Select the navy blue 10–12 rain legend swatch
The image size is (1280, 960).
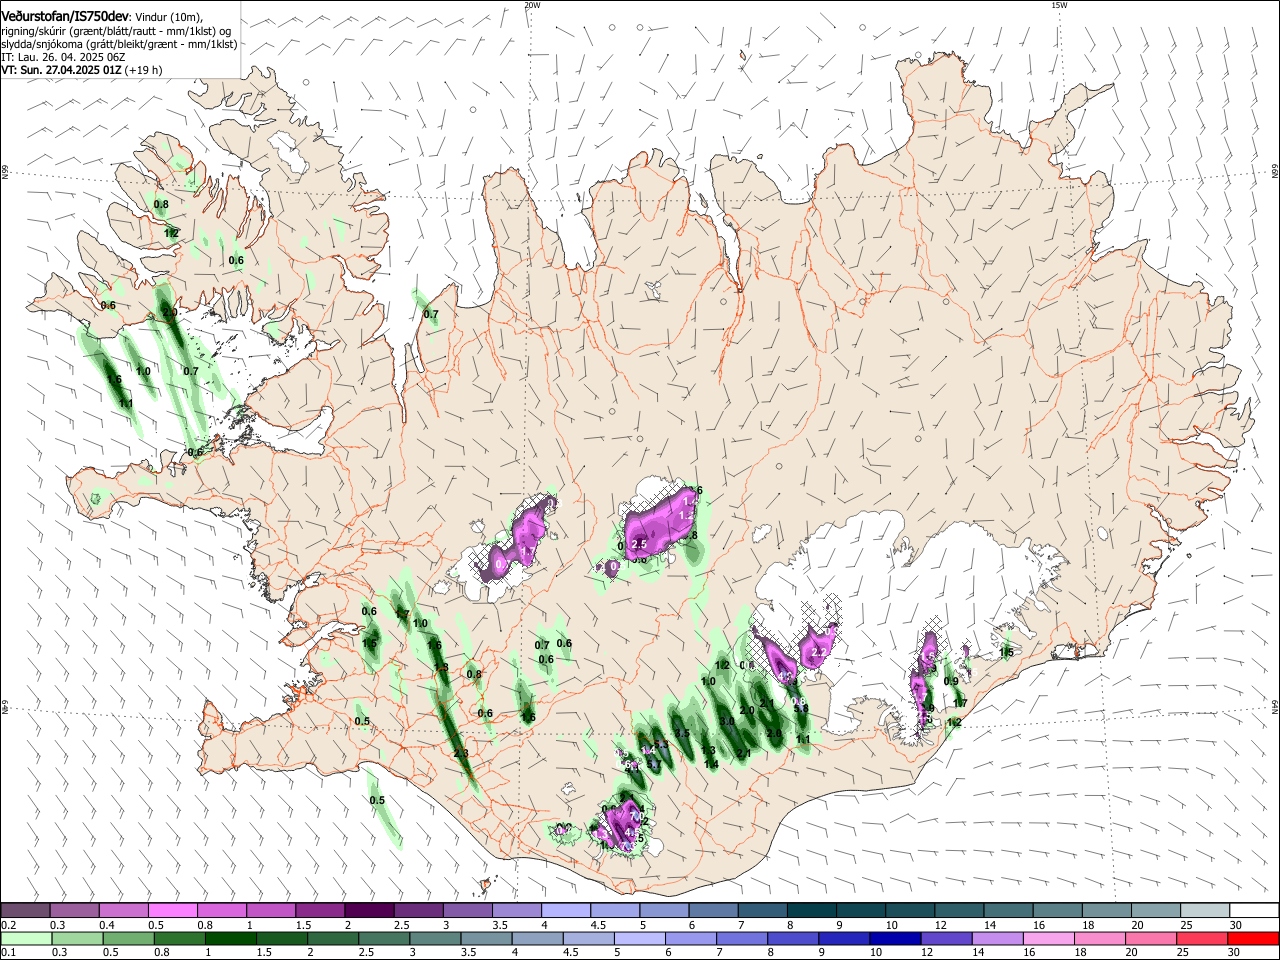pyautogui.click(x=895, y=938)
